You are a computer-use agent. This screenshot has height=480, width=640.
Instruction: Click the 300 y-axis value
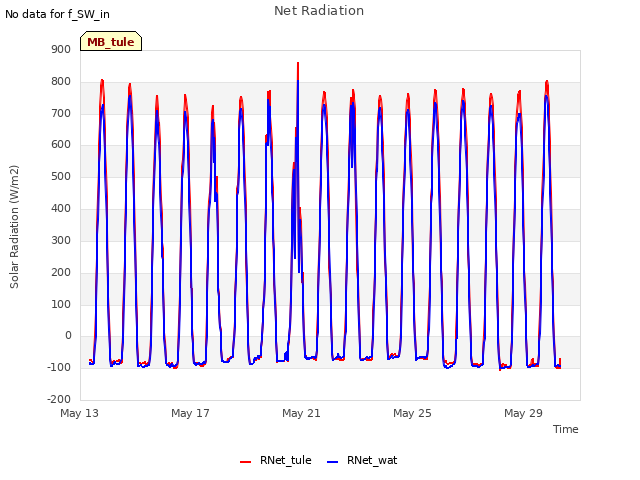coord(61,240)
